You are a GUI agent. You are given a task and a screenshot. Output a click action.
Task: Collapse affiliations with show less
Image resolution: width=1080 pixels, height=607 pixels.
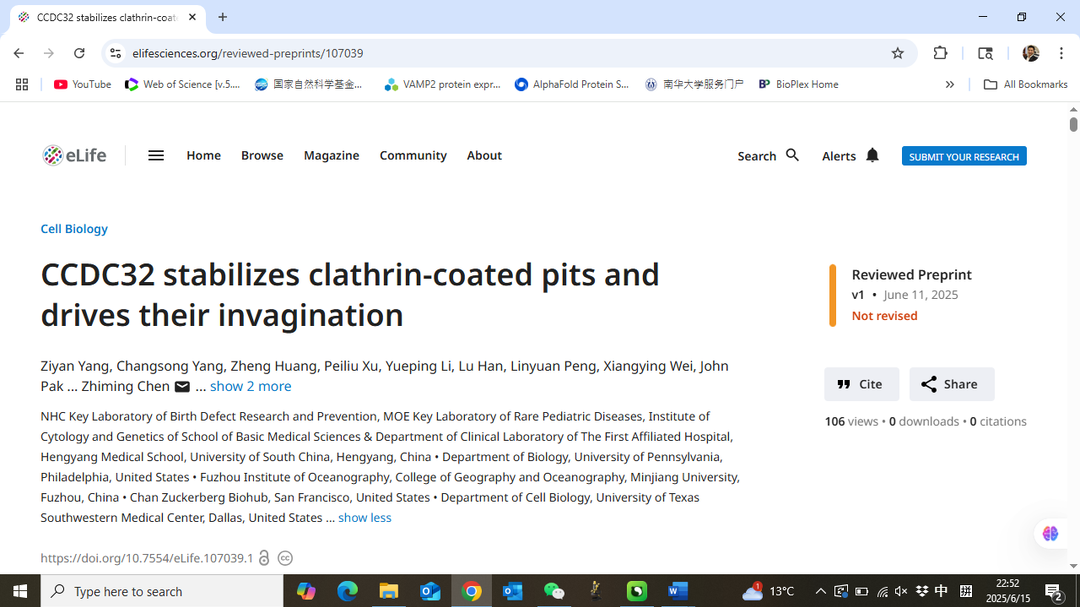(x=364, y=517)
